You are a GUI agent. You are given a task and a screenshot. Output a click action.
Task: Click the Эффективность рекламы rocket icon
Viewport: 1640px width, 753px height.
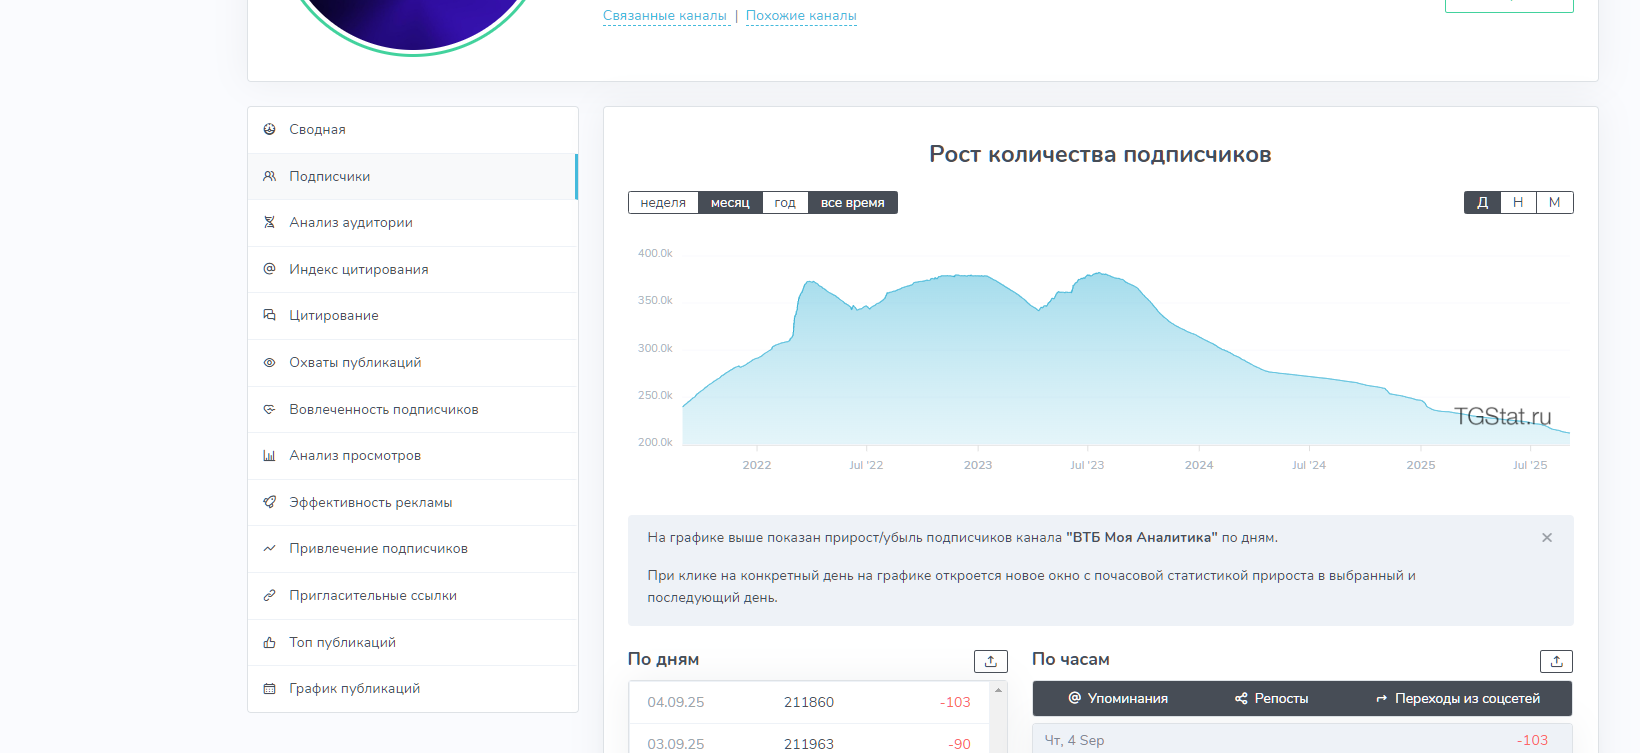pyautogui.click(x=269, y=502)
